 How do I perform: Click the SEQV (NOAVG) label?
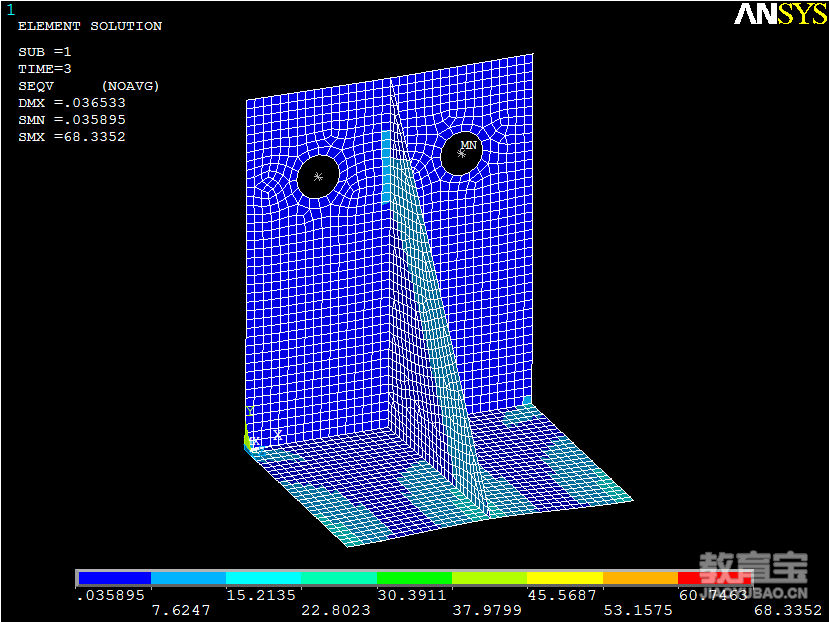88,86
